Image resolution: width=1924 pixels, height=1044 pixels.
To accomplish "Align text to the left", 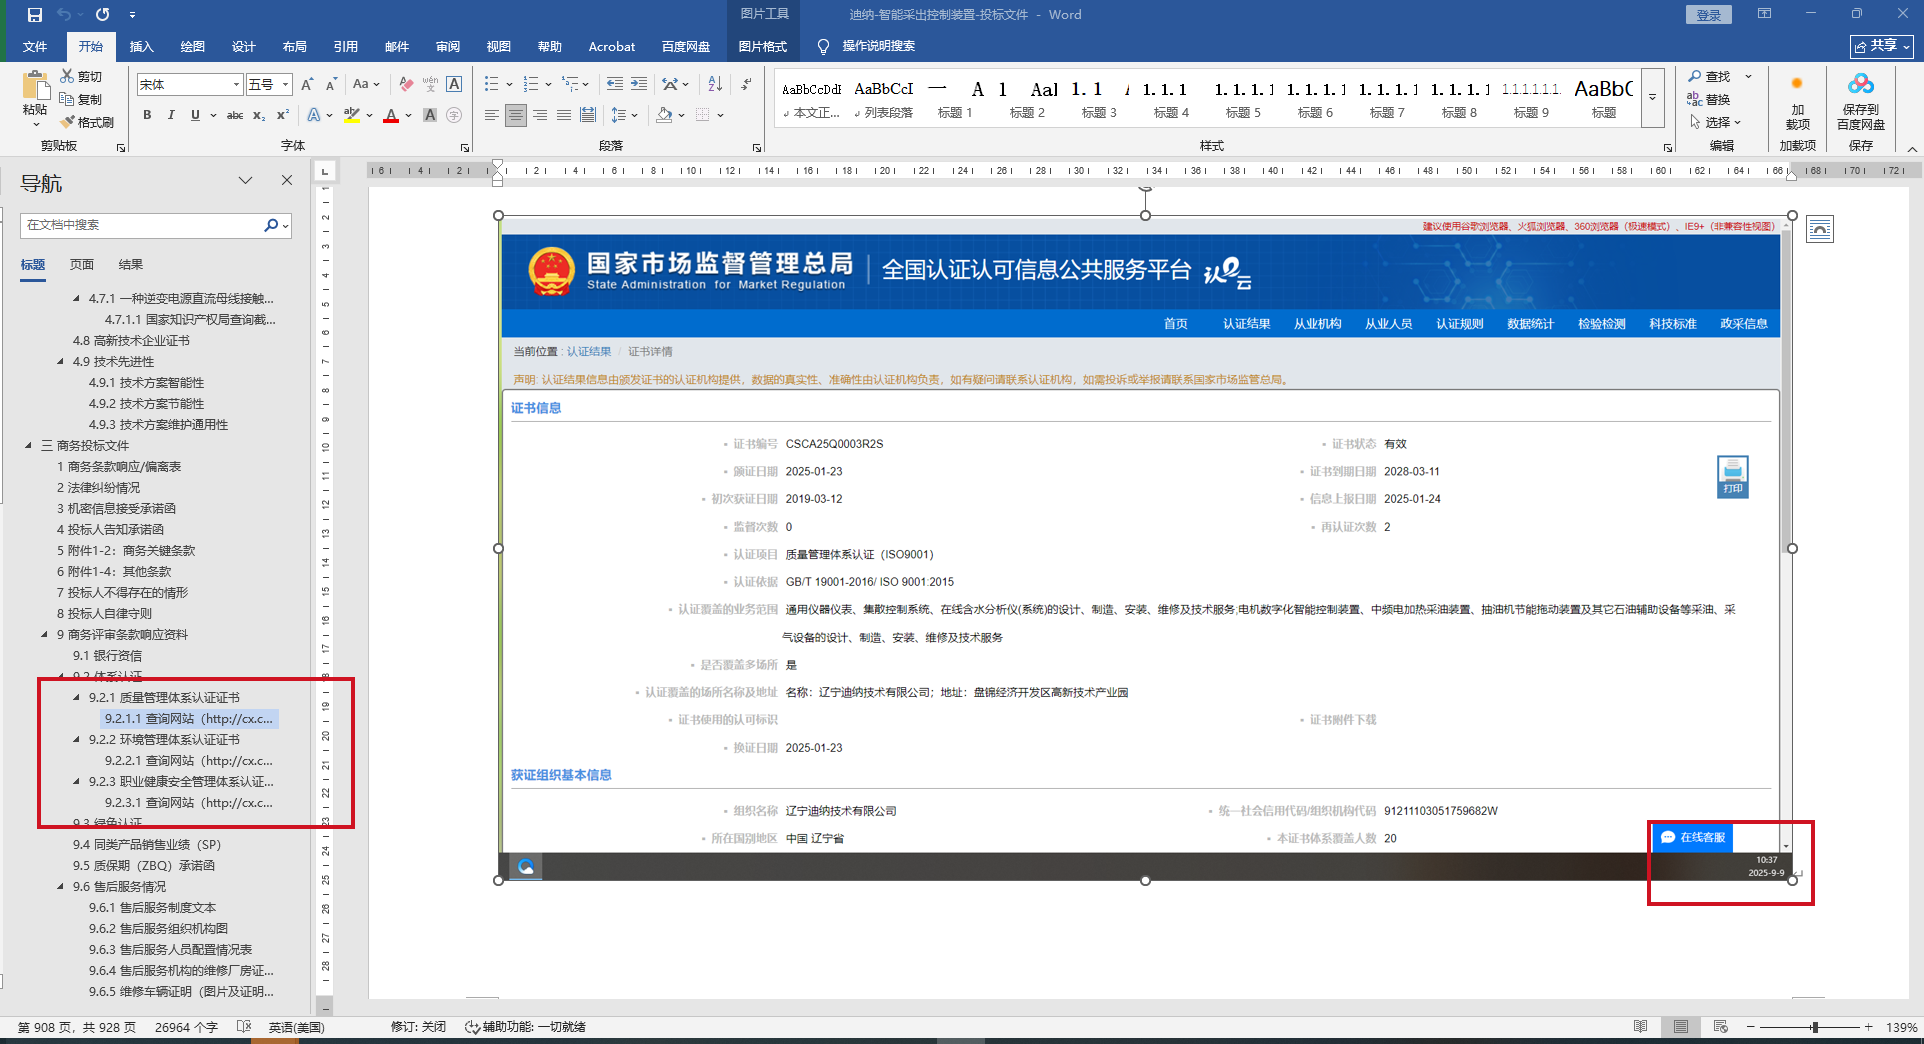I will pos(491,116).
